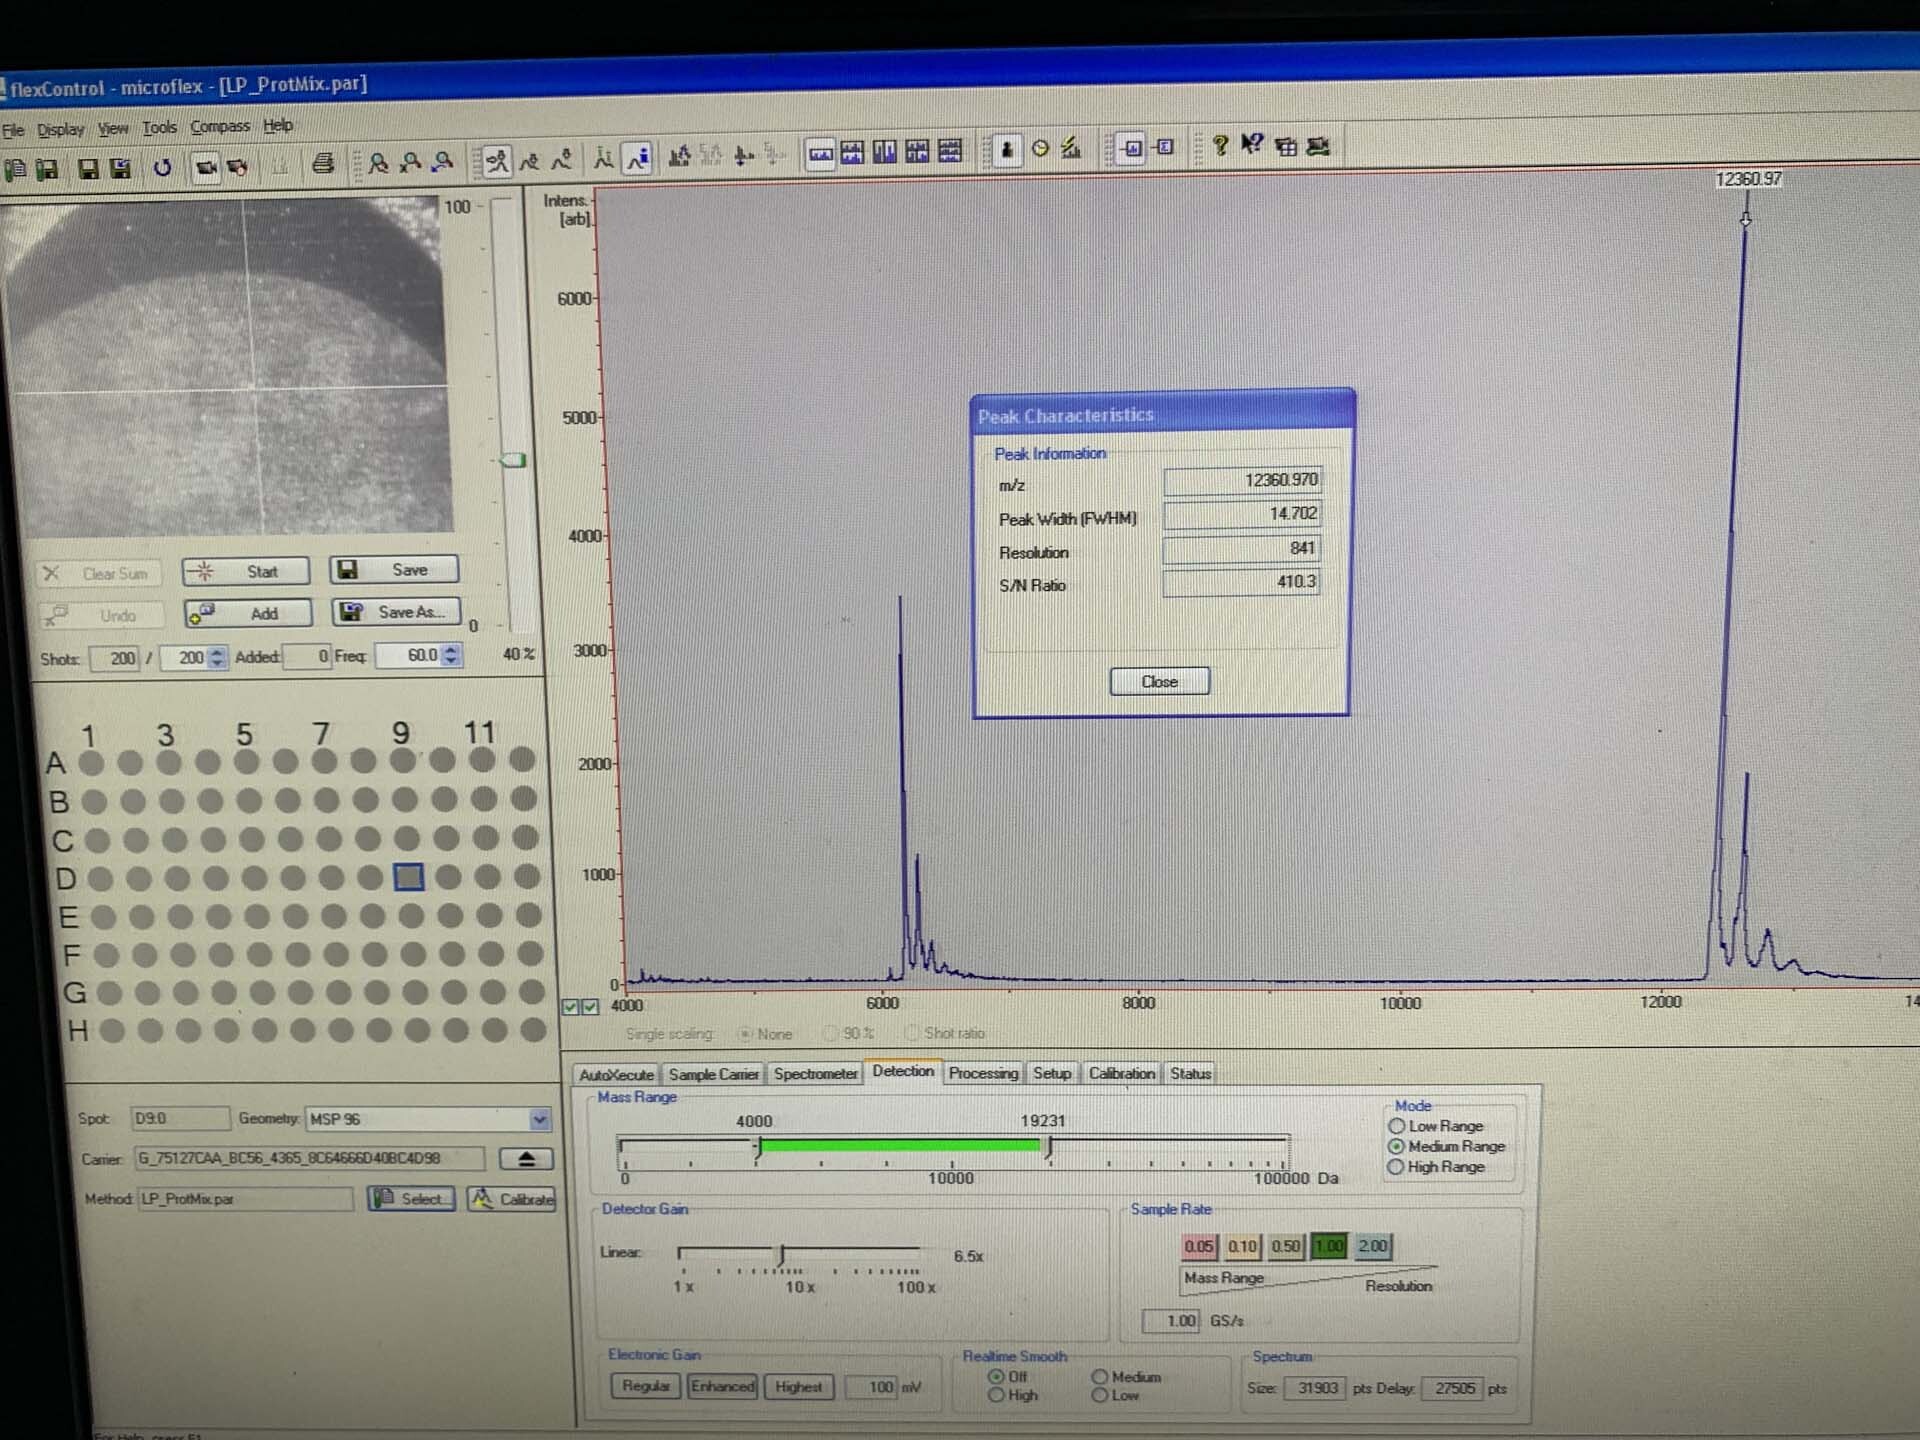
Task: Select the single spectrum display layout icon
Action: point(820,153)
